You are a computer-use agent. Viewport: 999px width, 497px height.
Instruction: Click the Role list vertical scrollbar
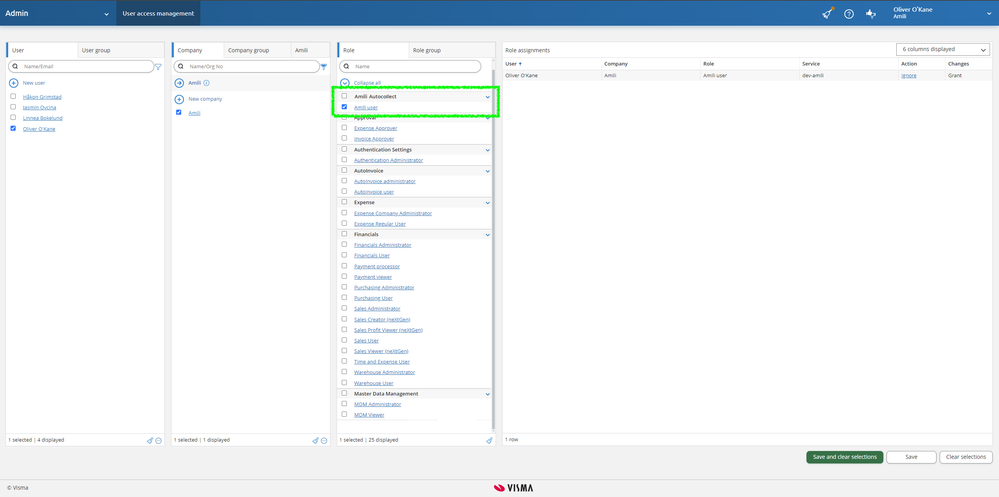(494, 248)
